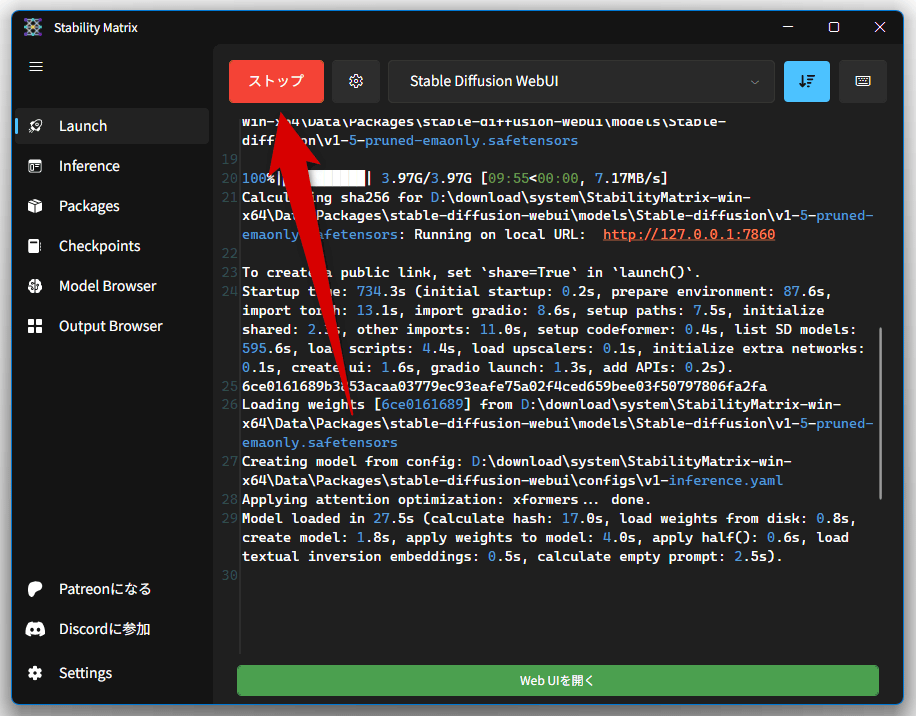Image resolution: width=916 pixels, height=716 pixels.
Task: Close the Stability Matrix window
Action: 880,27
